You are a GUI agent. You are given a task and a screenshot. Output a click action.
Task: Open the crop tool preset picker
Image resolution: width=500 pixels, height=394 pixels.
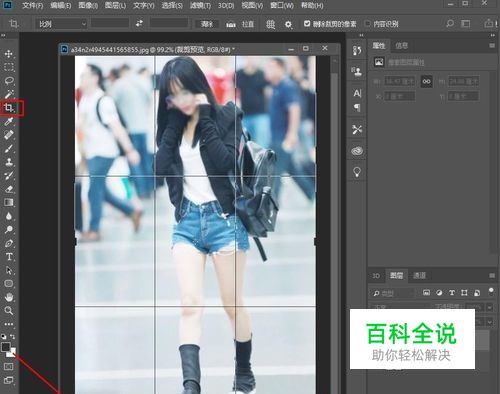tap(14, 24)
